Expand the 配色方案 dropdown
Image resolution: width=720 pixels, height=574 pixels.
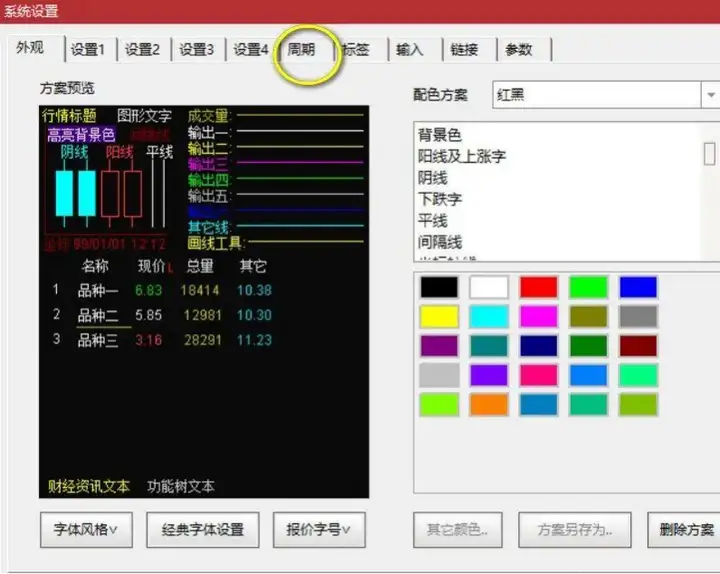point(708,95)
